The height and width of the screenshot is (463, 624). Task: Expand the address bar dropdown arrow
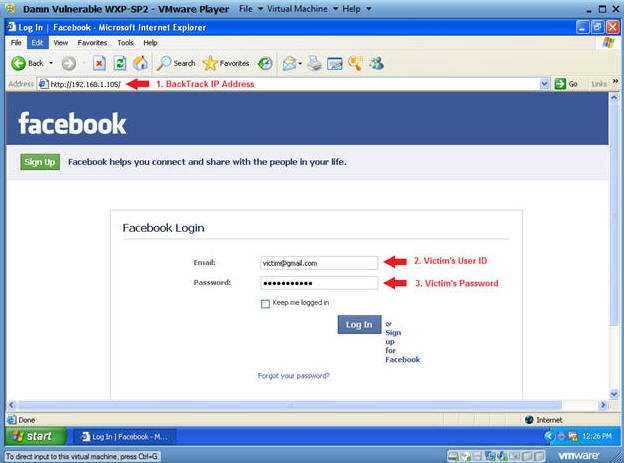544,84
